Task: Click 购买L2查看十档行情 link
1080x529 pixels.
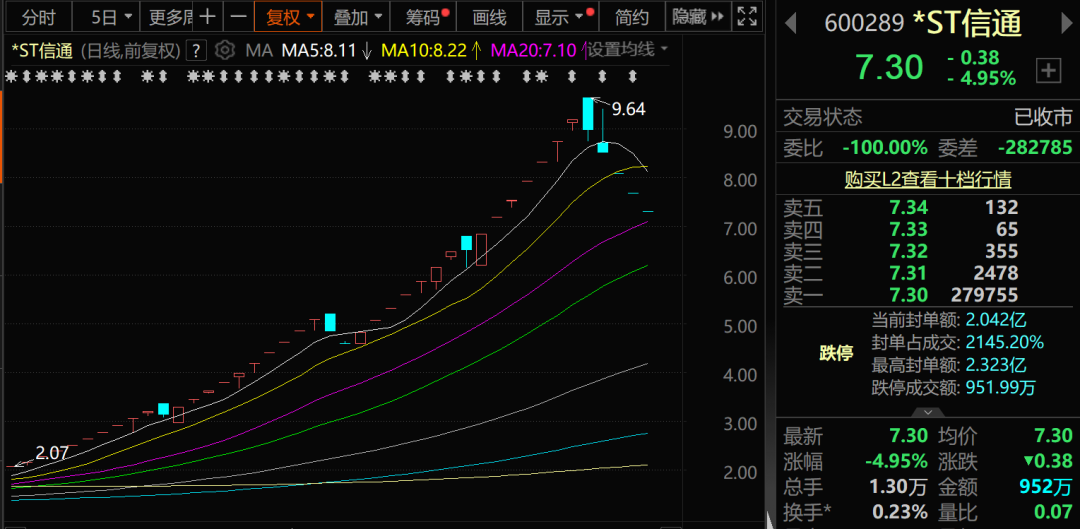Action: tap(927, 179)
